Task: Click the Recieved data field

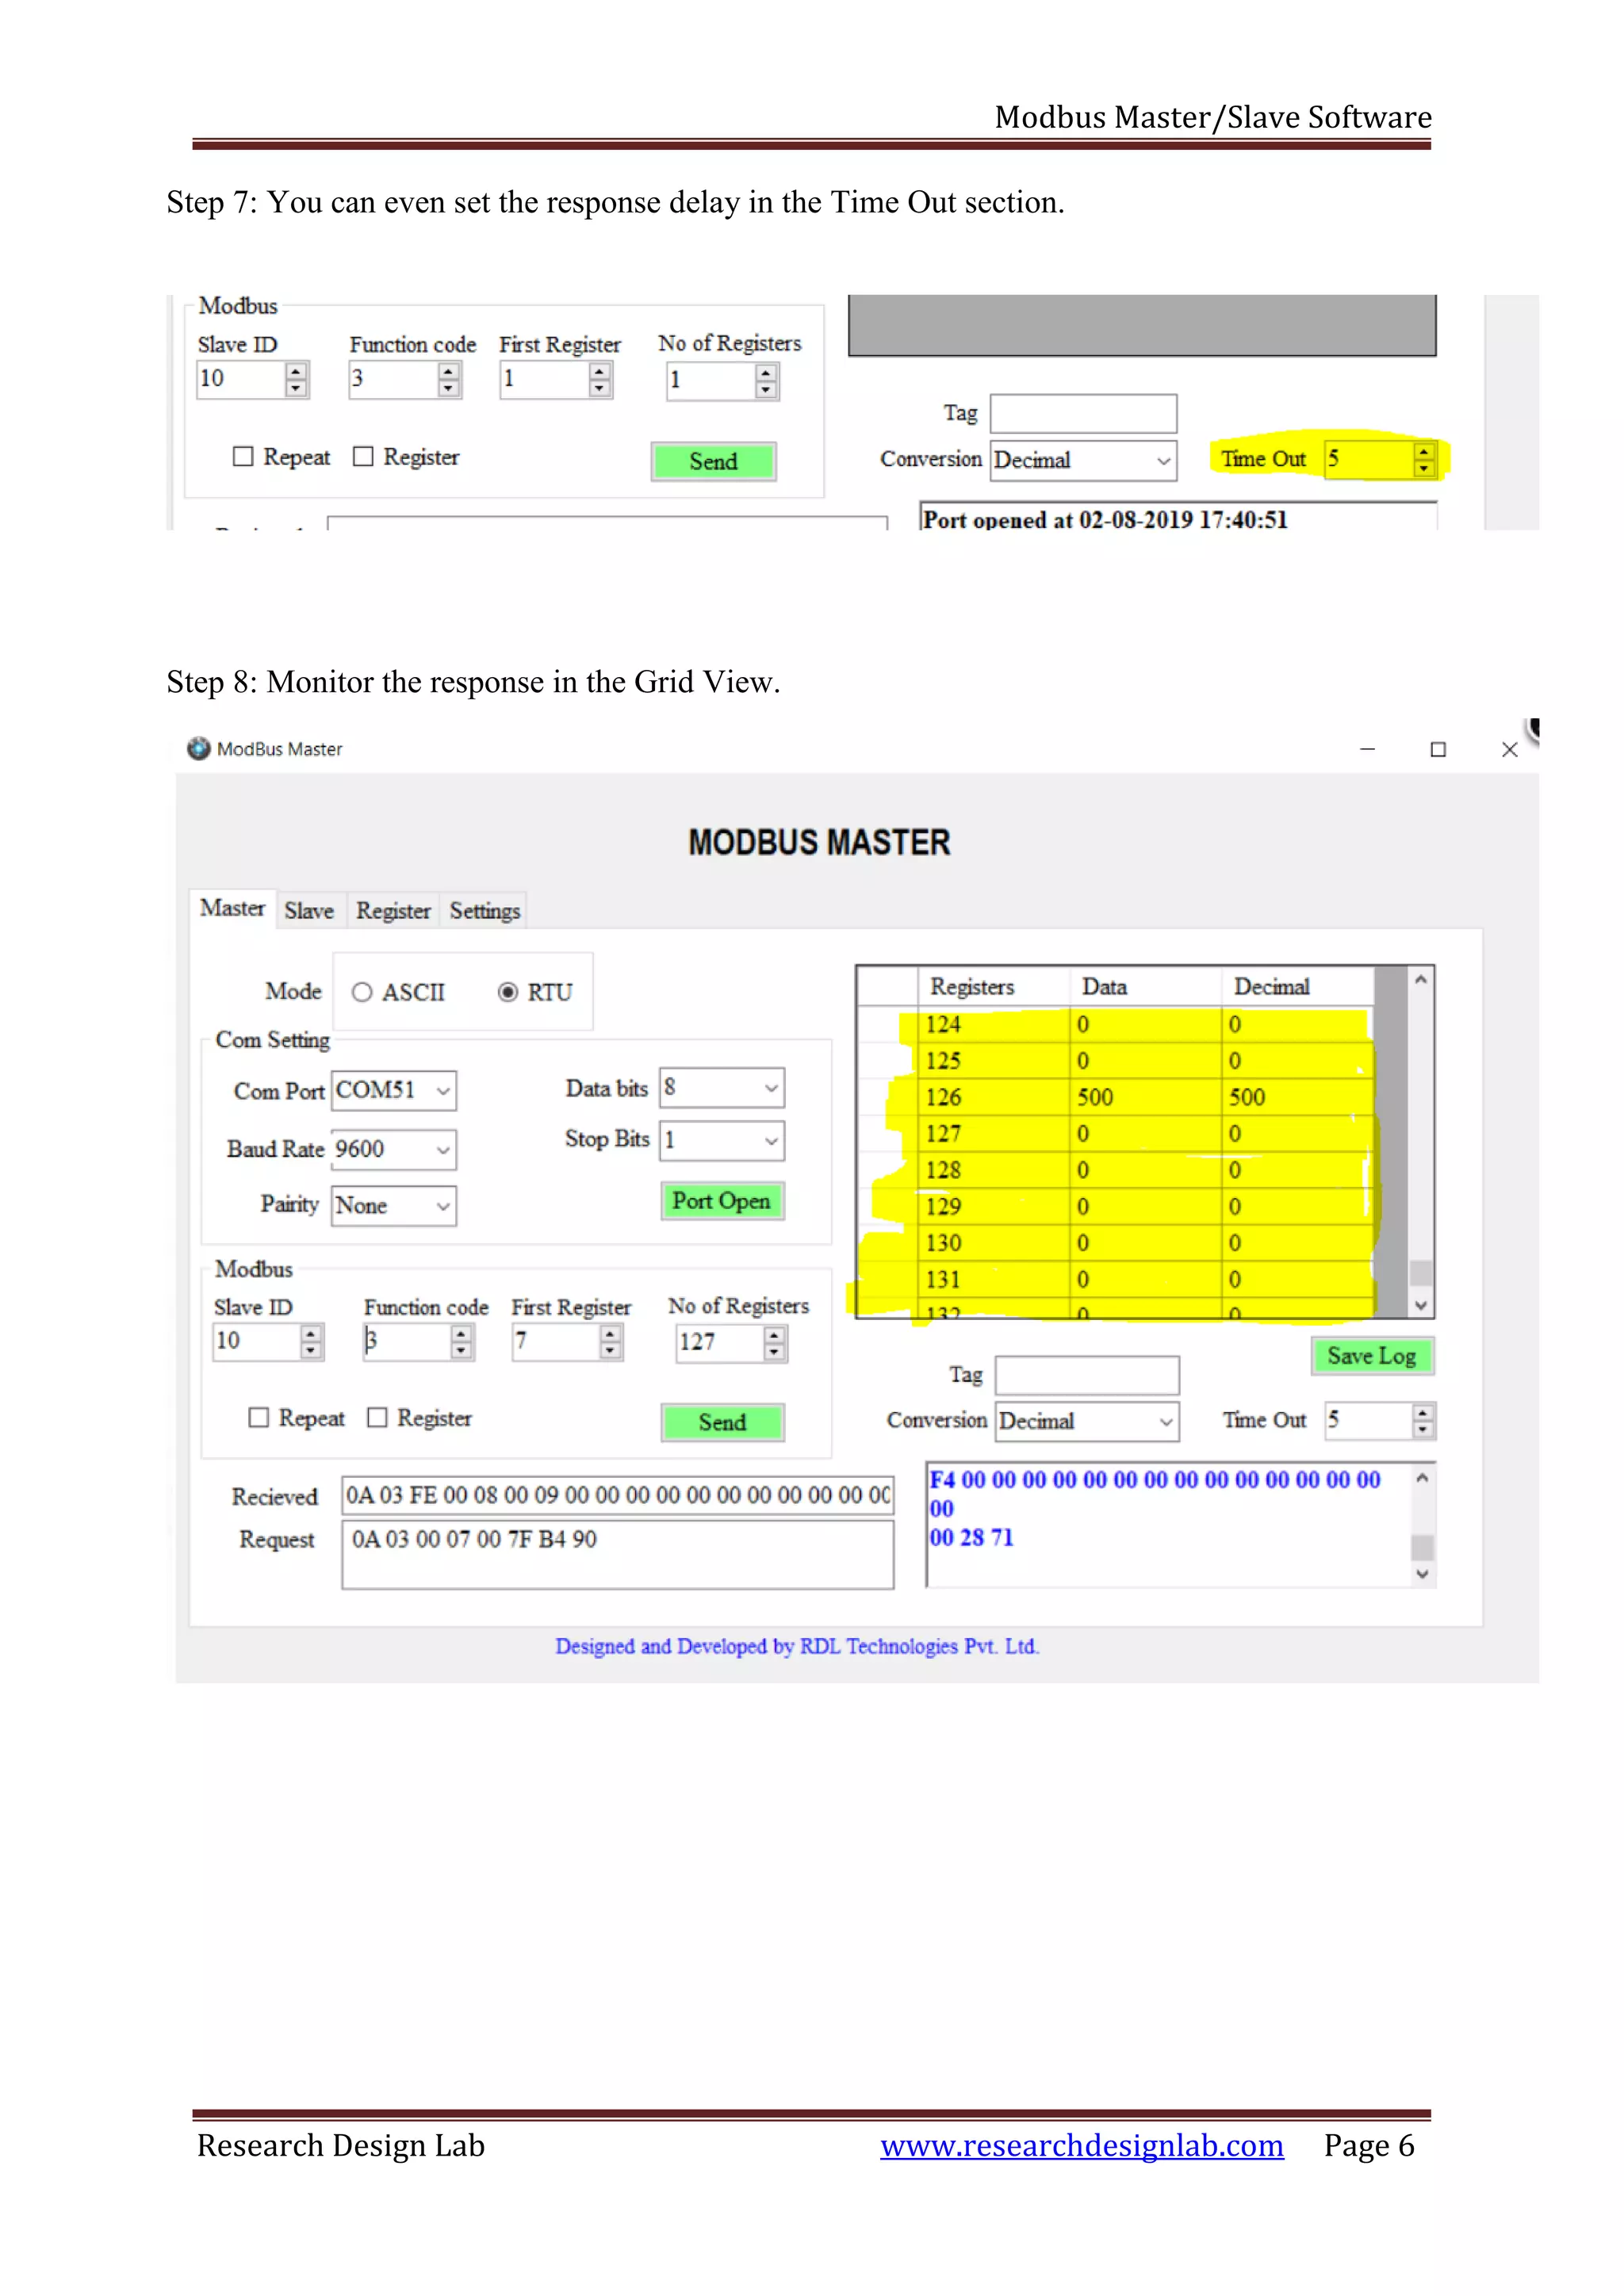Action: tap(618, 1496)
